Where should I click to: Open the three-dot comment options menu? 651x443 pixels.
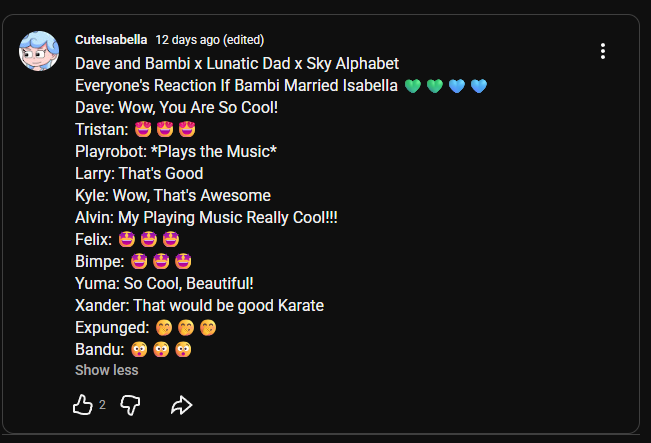tap(602, 51)
